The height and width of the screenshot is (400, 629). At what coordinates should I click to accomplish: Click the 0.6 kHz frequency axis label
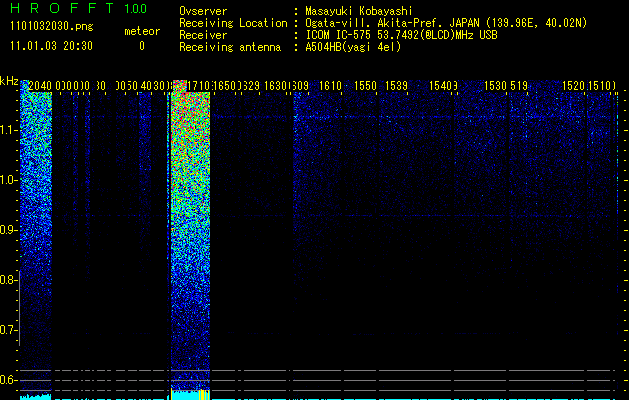click(x=9, y=380)
